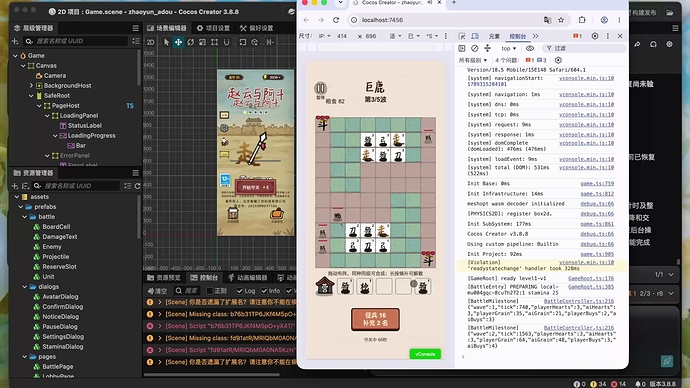Switch to 项目设置 tab
The image size is (690, 388).
[x=213, y=28]
